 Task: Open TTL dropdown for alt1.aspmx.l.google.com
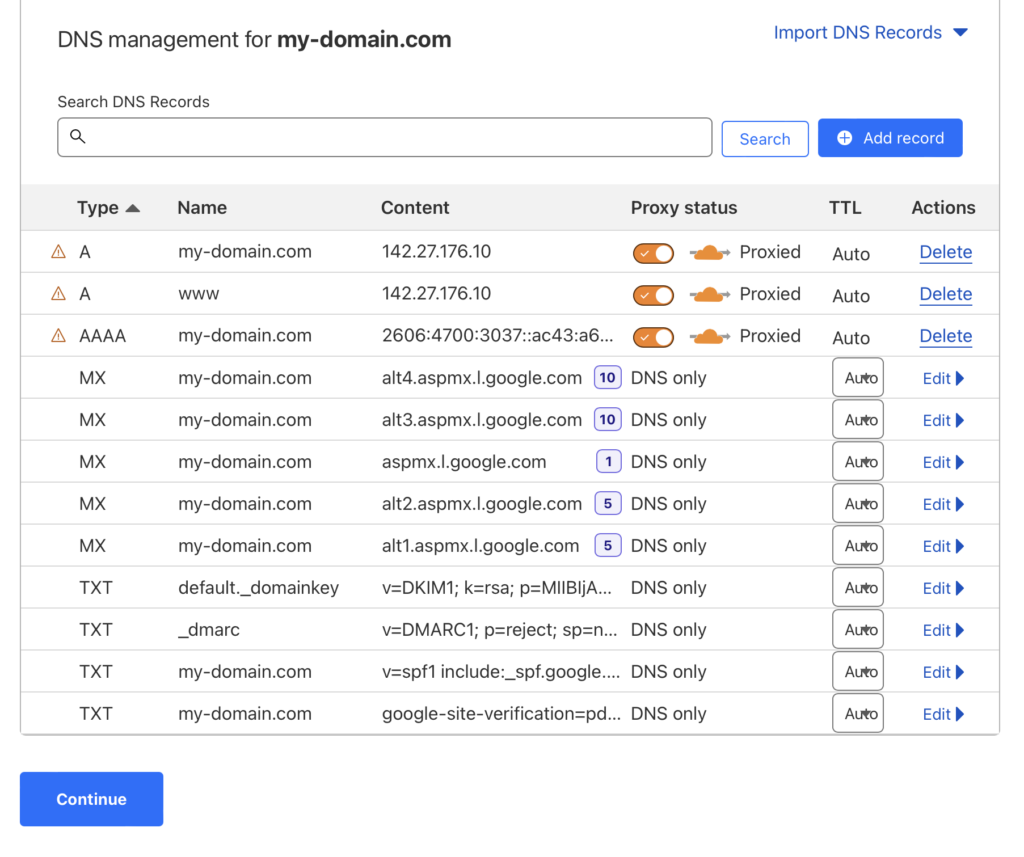pos(858,545)
